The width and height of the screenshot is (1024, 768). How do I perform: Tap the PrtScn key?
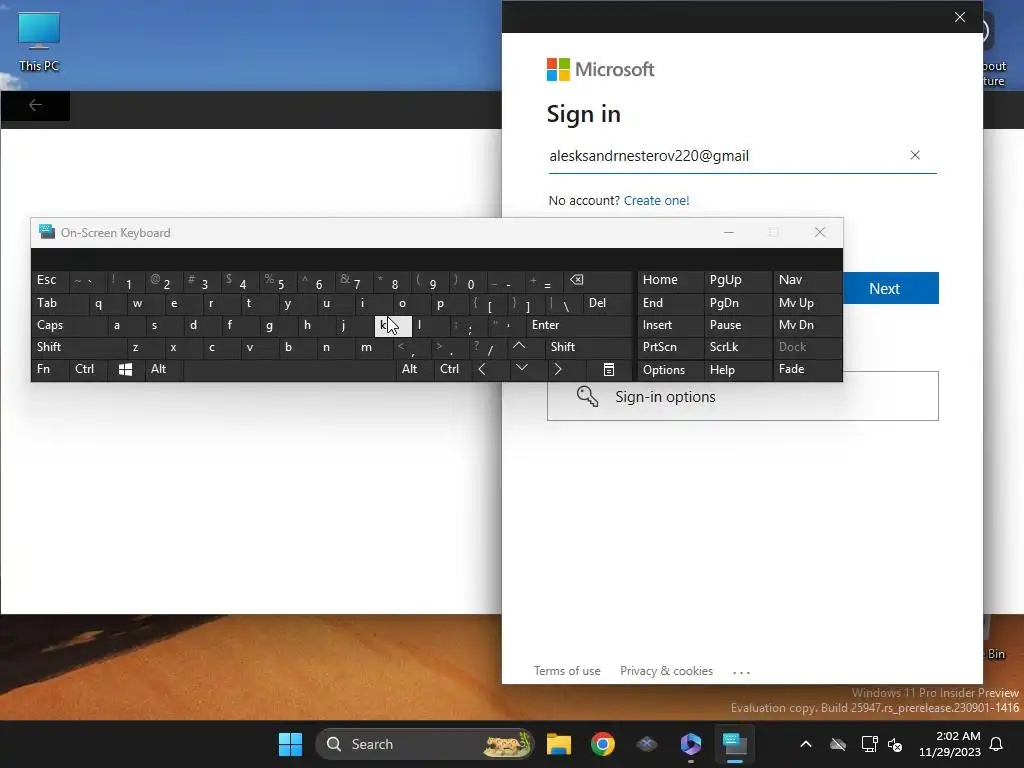pos(671,347)
